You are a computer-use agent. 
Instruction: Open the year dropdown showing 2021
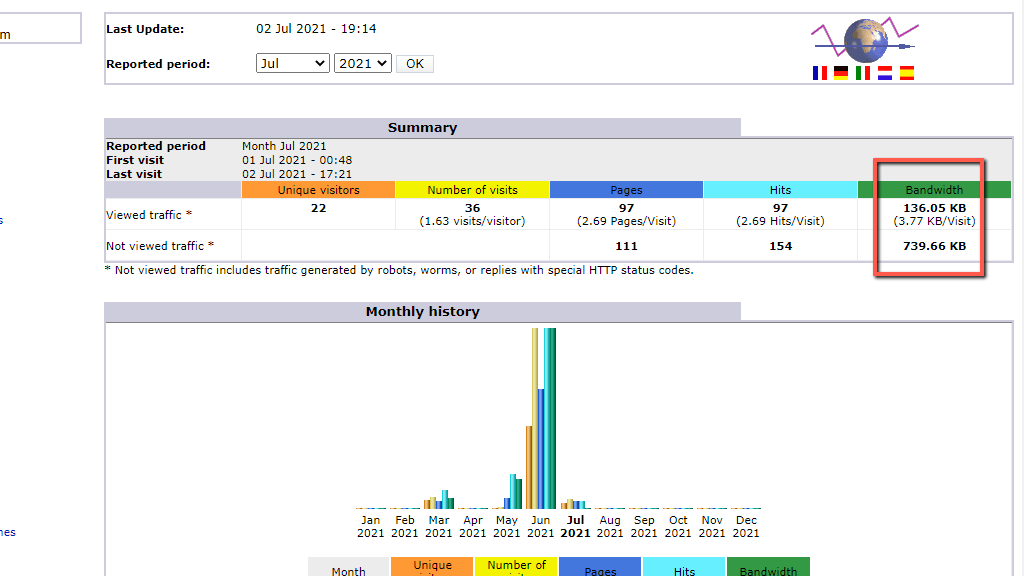pyautogui.click(x=362, y=63)
